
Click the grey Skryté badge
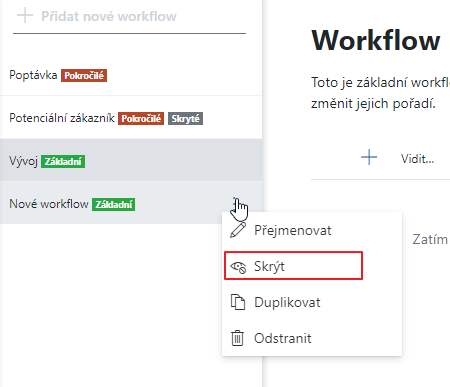pos(185,119)
